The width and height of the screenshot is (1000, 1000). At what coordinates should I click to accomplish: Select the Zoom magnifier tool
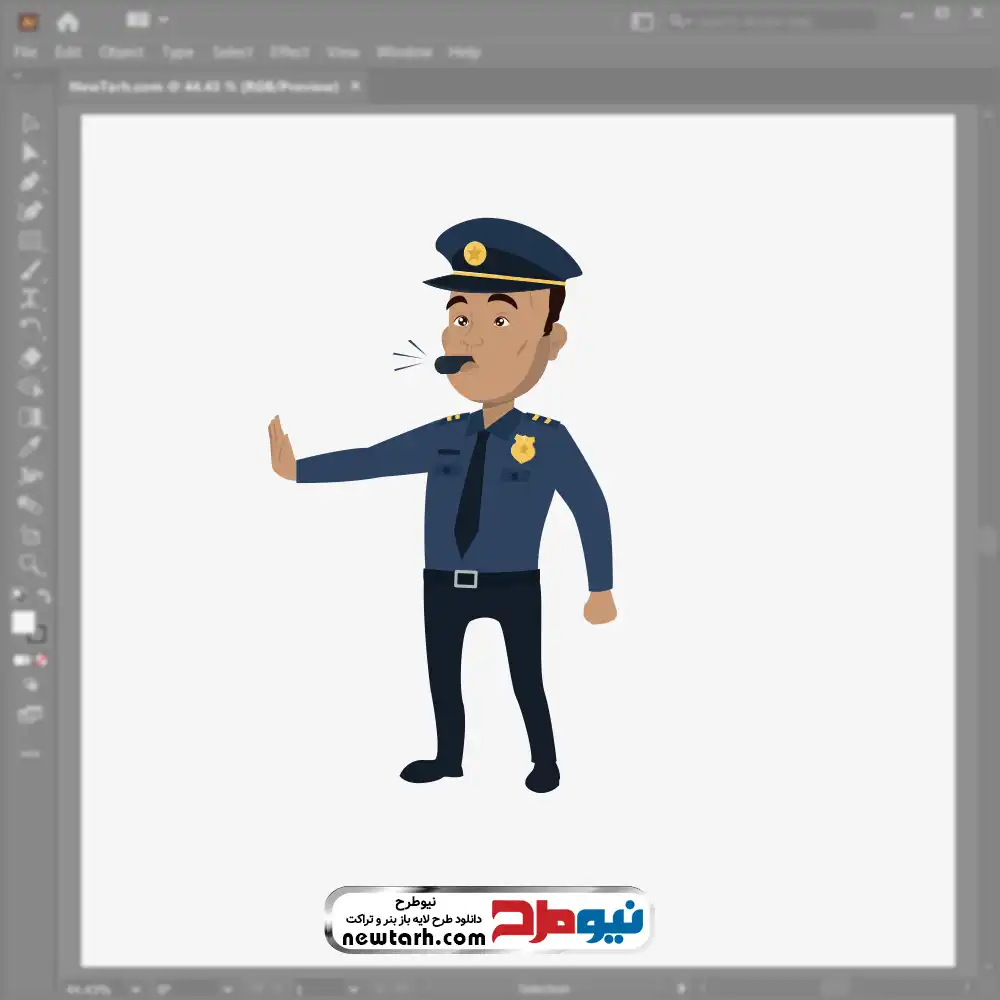pos(29,564)
